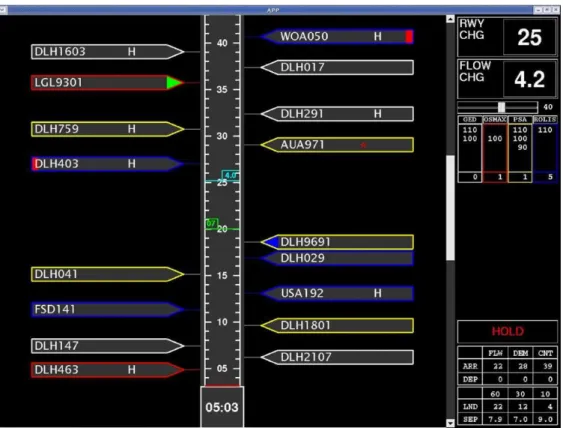Image resolution: width=563 pixels, height=428 pixels.
Task: Click blue arrow on DLH9691 strip
Action: pyautogui.click(x=272, y=242)
